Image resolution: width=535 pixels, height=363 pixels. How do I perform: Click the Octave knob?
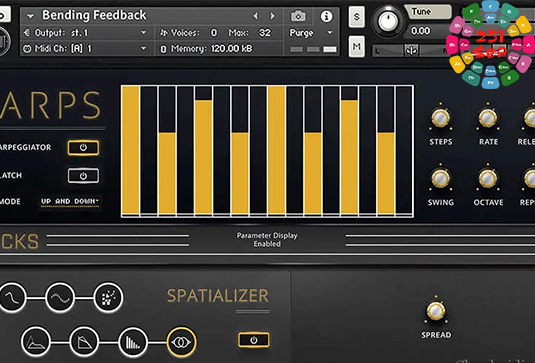(488, 178)
